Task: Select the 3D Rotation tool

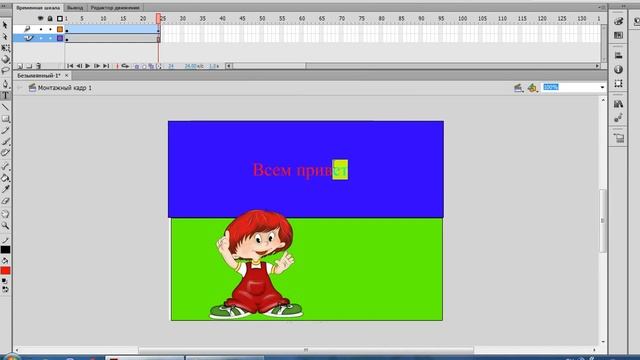Action: (5, 59)
